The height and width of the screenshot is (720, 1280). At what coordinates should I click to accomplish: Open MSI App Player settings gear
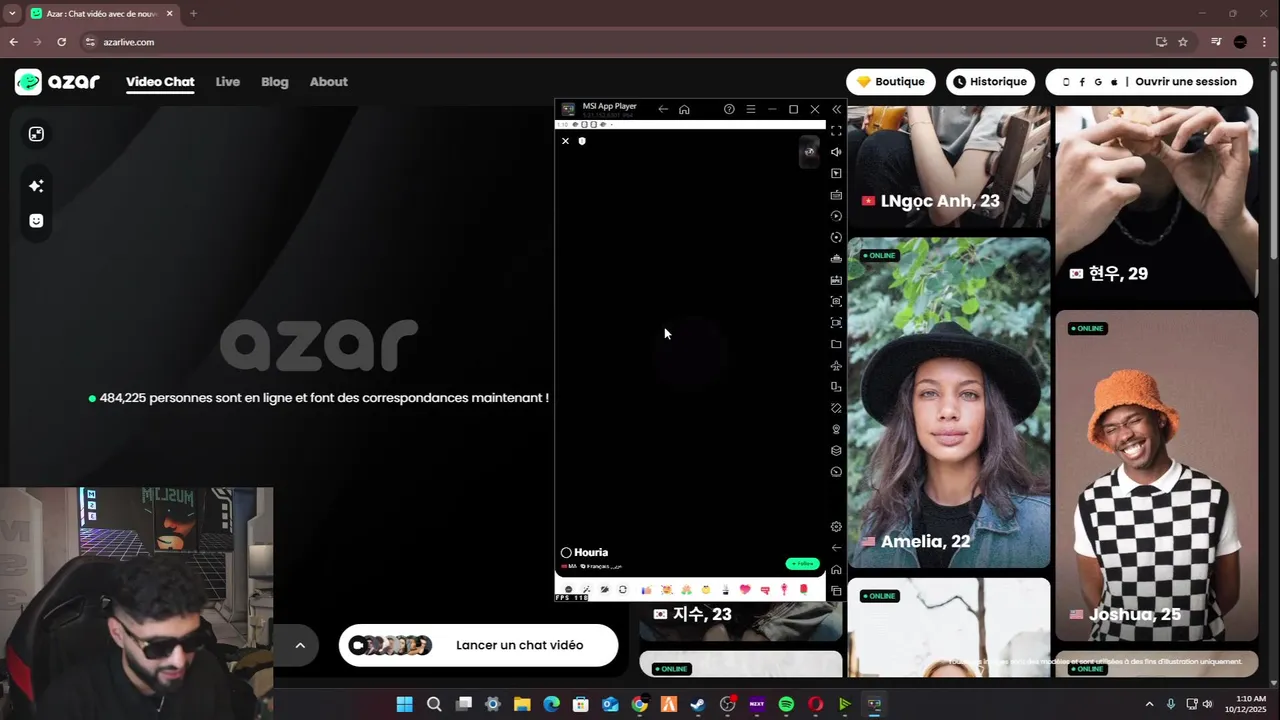pyautogui.click(x=837, y=527)
